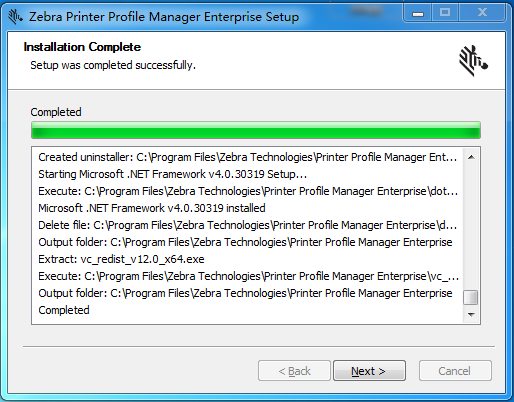Click the maximize window button
The width and height of the screenshot is (514, 402).
[x=445, y=13]
